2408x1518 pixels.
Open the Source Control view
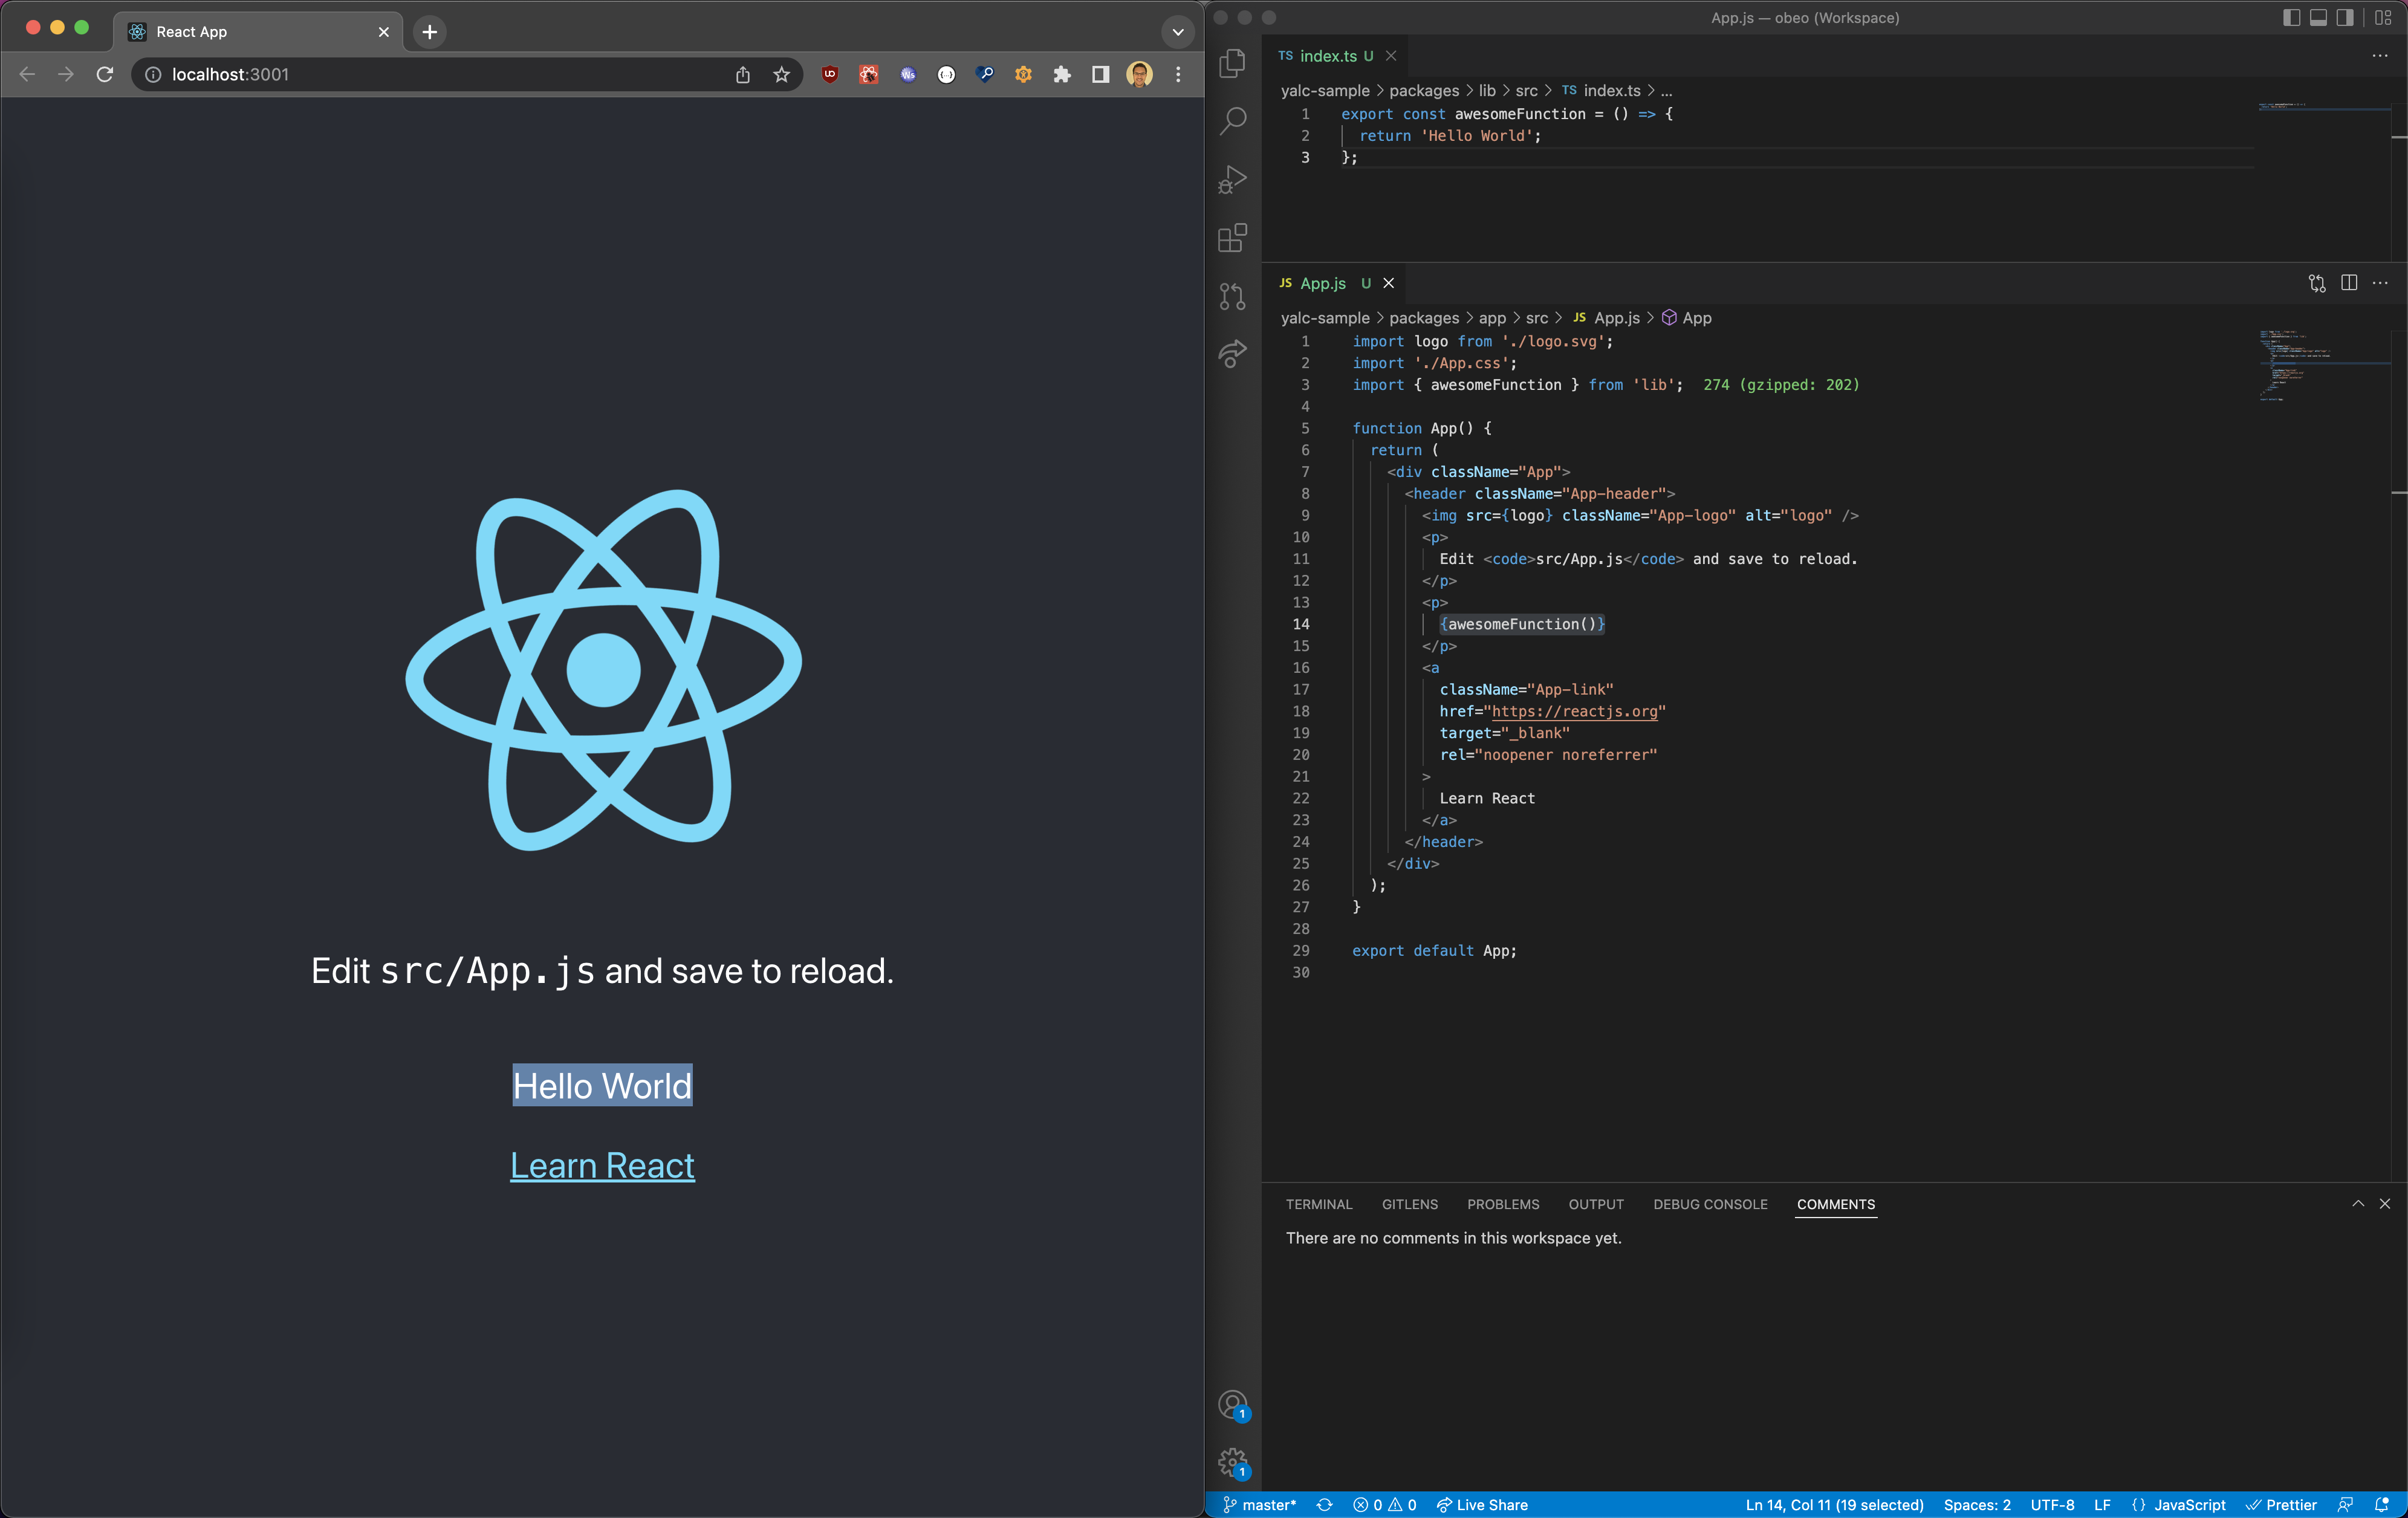[x=1232, y=296]
